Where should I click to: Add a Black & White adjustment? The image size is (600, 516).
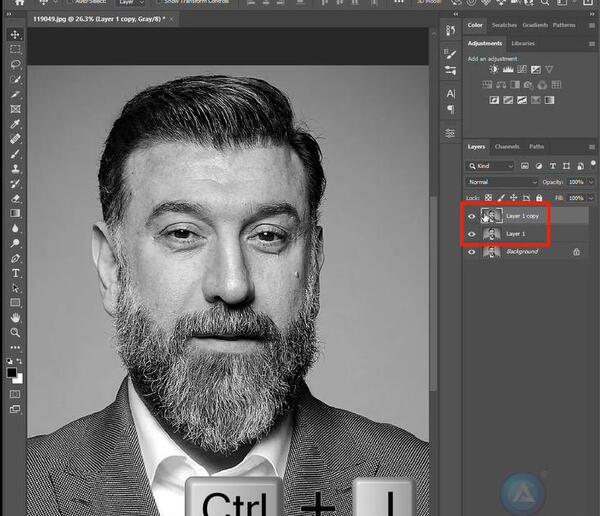pos(515,85)
